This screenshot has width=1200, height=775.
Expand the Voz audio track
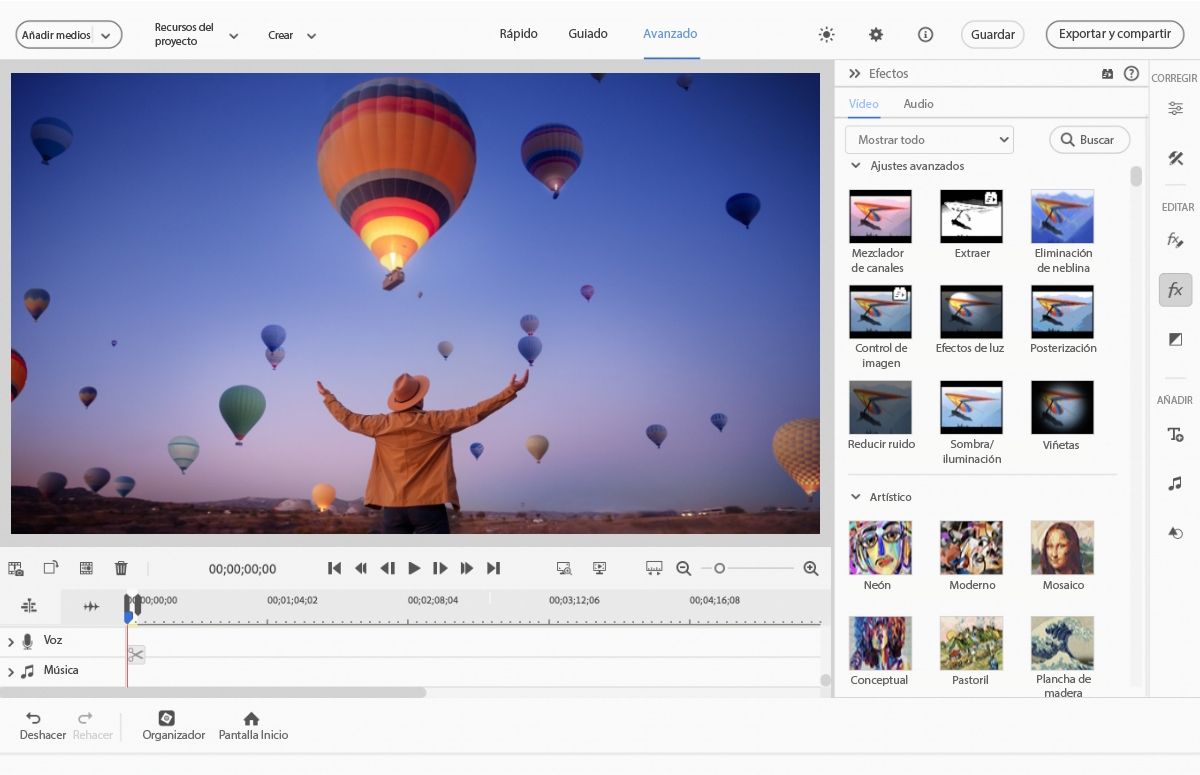point(11,642)
